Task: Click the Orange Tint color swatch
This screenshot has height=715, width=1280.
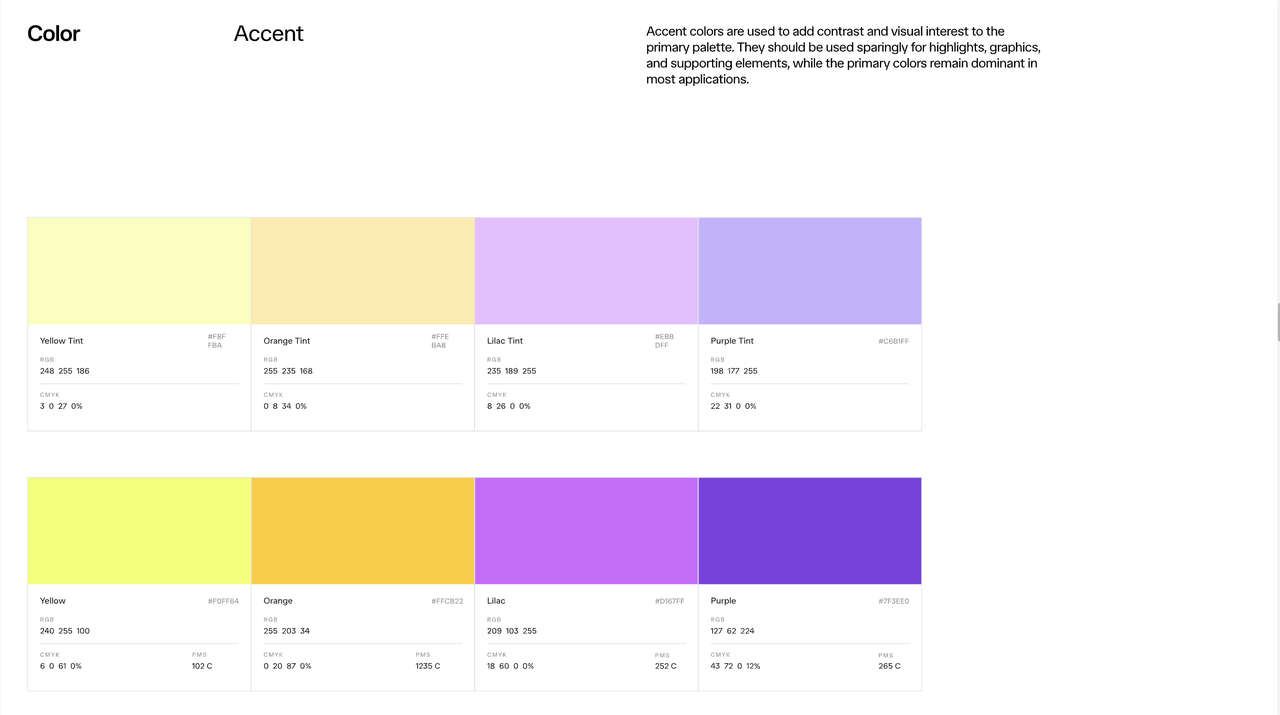Action: tap(362, 271)
